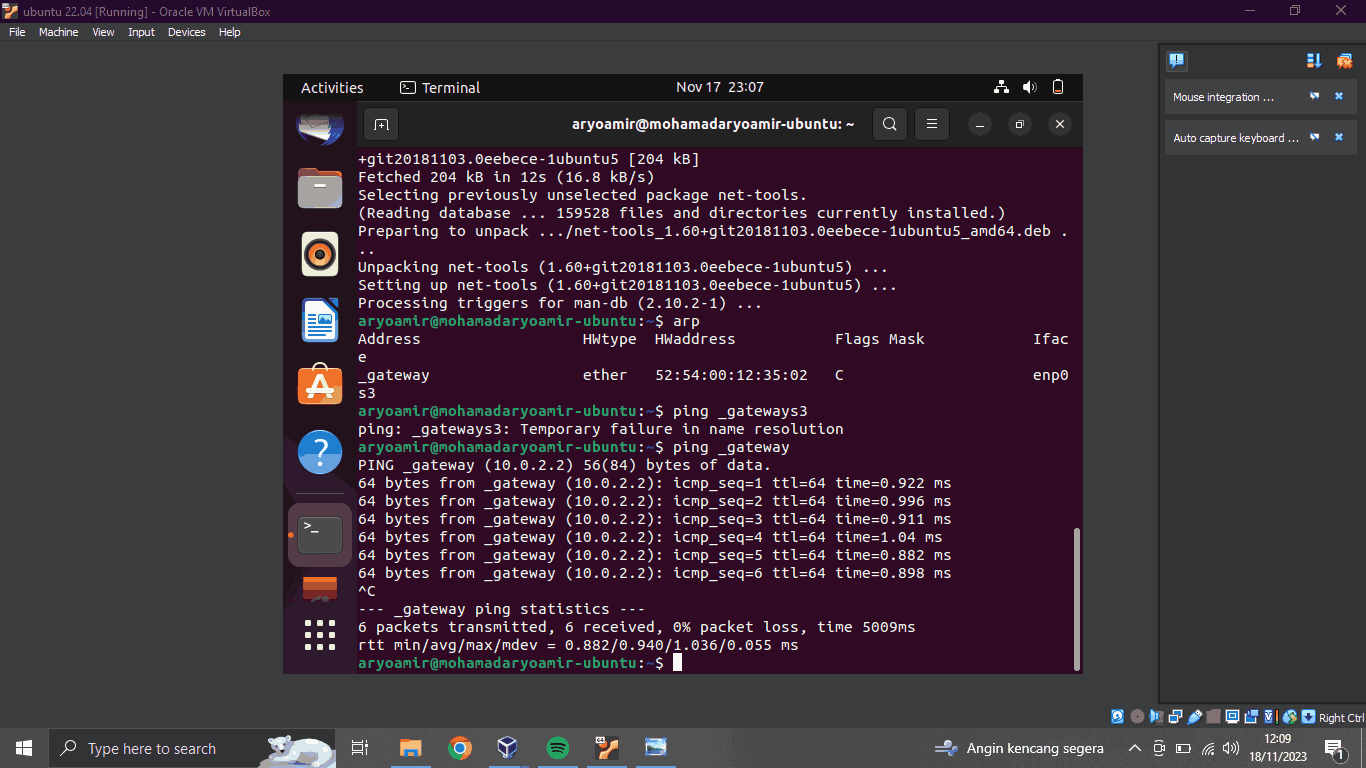This screenshot has width=1366, height=768.
Task: Click the Ubuntu battery icon in top bar
Action: pyautogui.click(x=1058, y=88)
